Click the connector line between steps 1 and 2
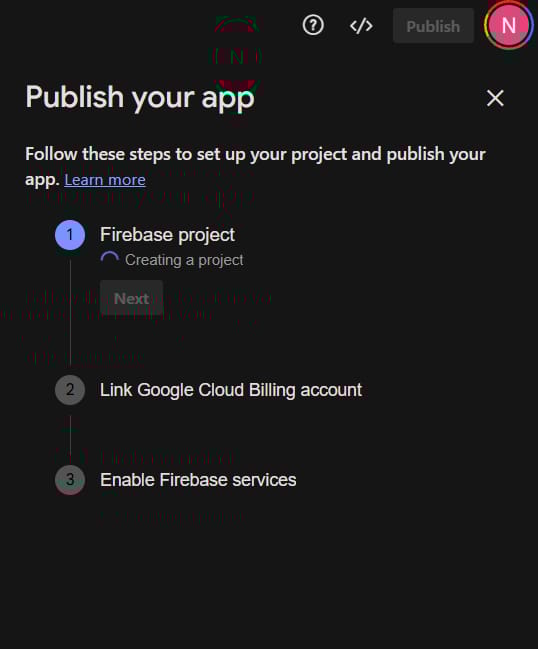Viewport: 538px width, 649px height. 70,312
